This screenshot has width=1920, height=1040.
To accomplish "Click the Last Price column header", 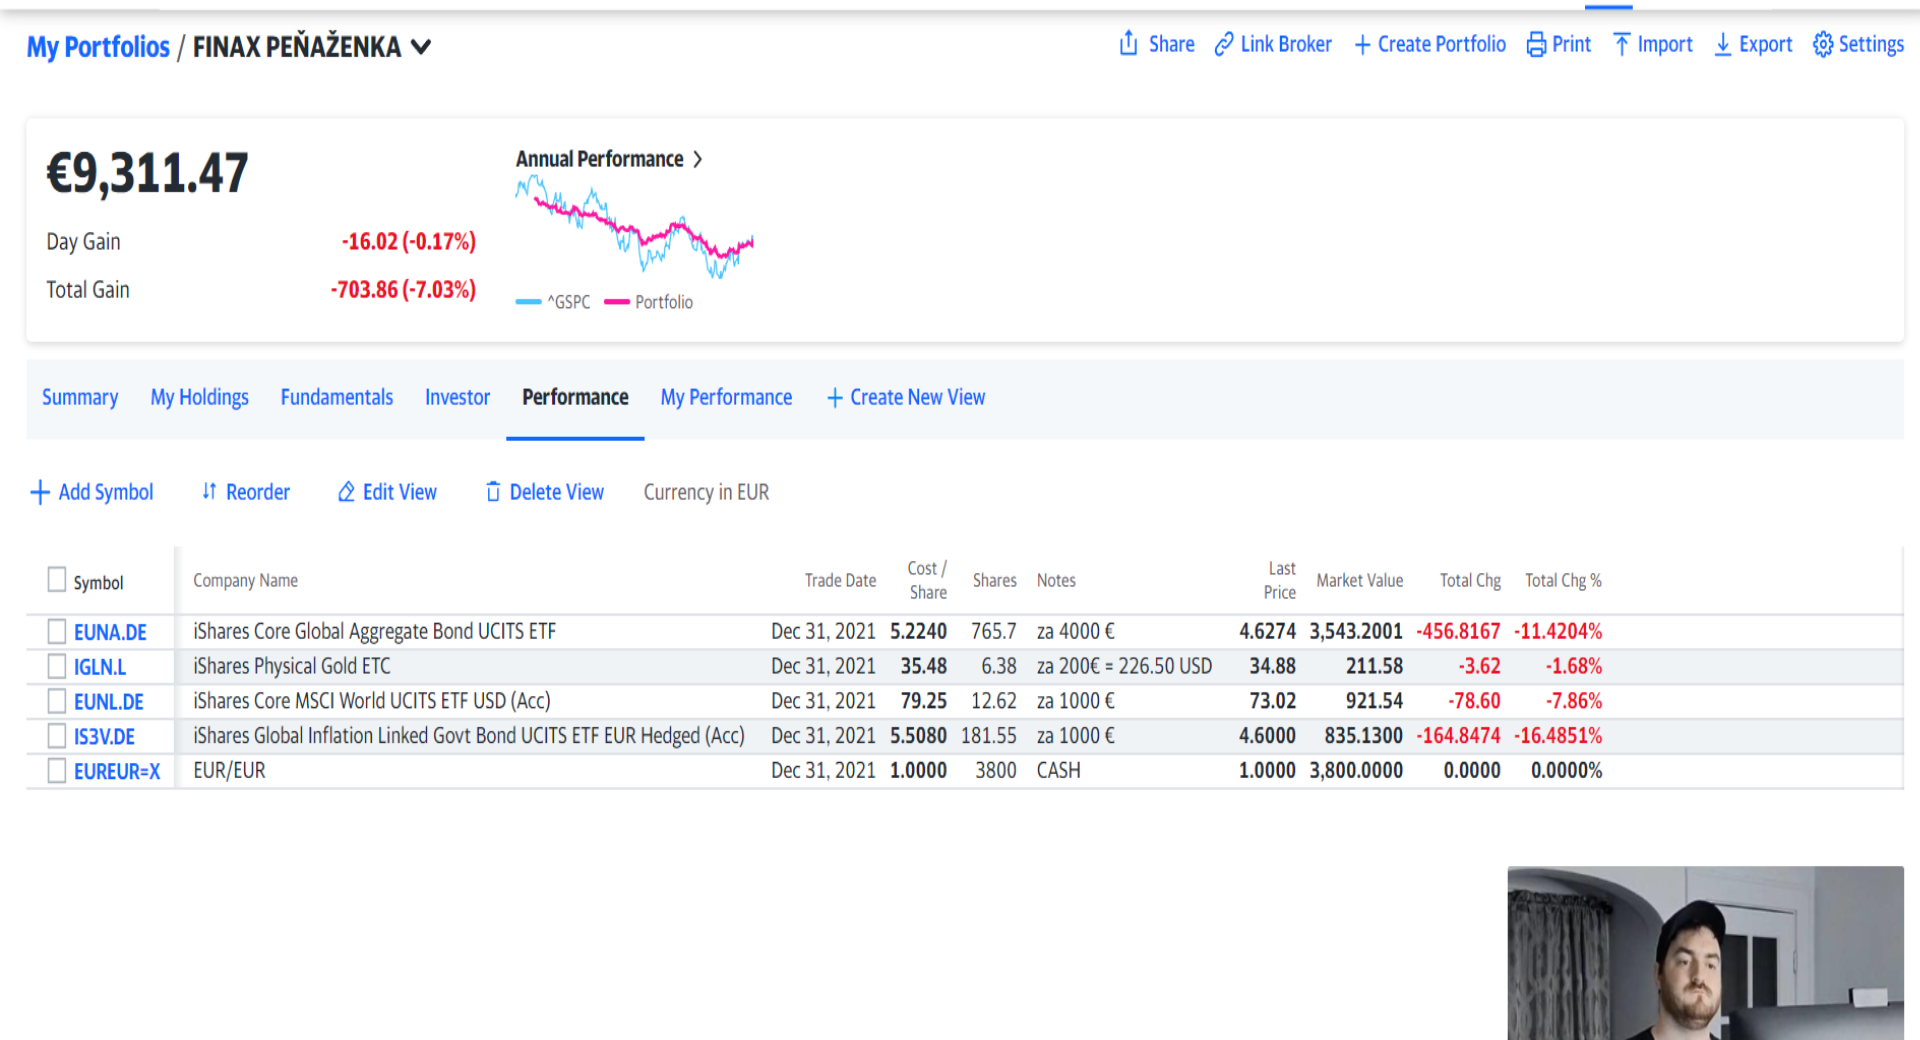I will [x=1280, y=580].
